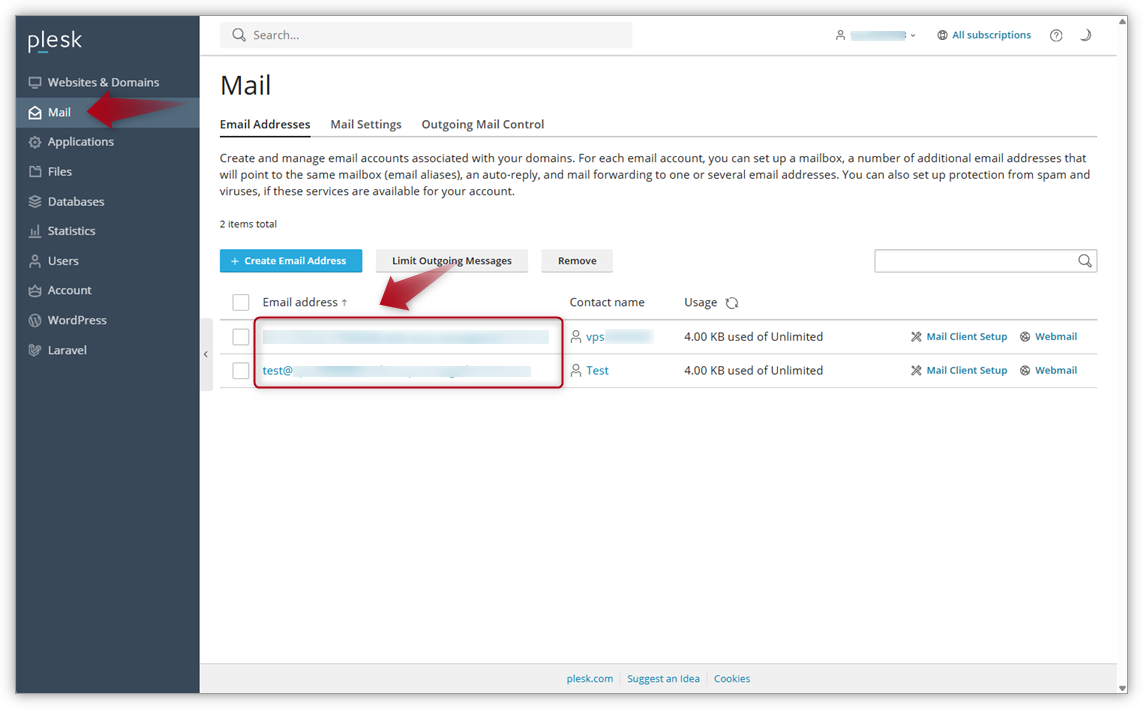Screen dimensions: 1143x709
Task: Open Mail Client Setup for the first mailbox
Action: [966, 336]
